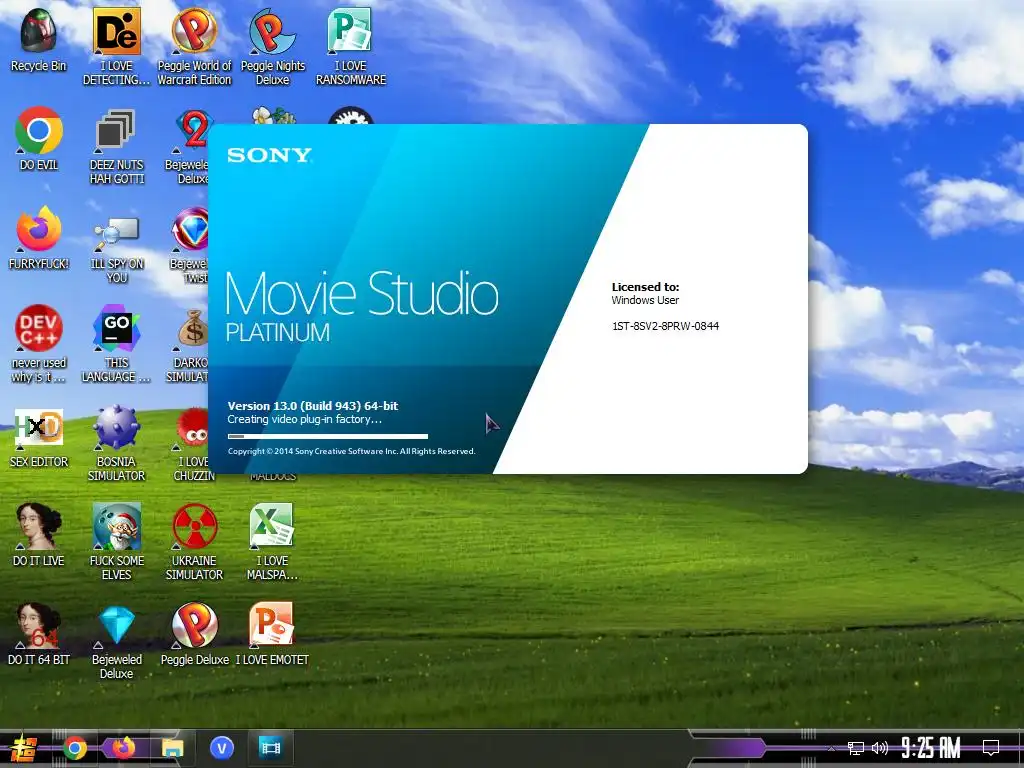Select the Firefox shortcut on the desktop
1024x768 pixels.
[x=39, y=238]
